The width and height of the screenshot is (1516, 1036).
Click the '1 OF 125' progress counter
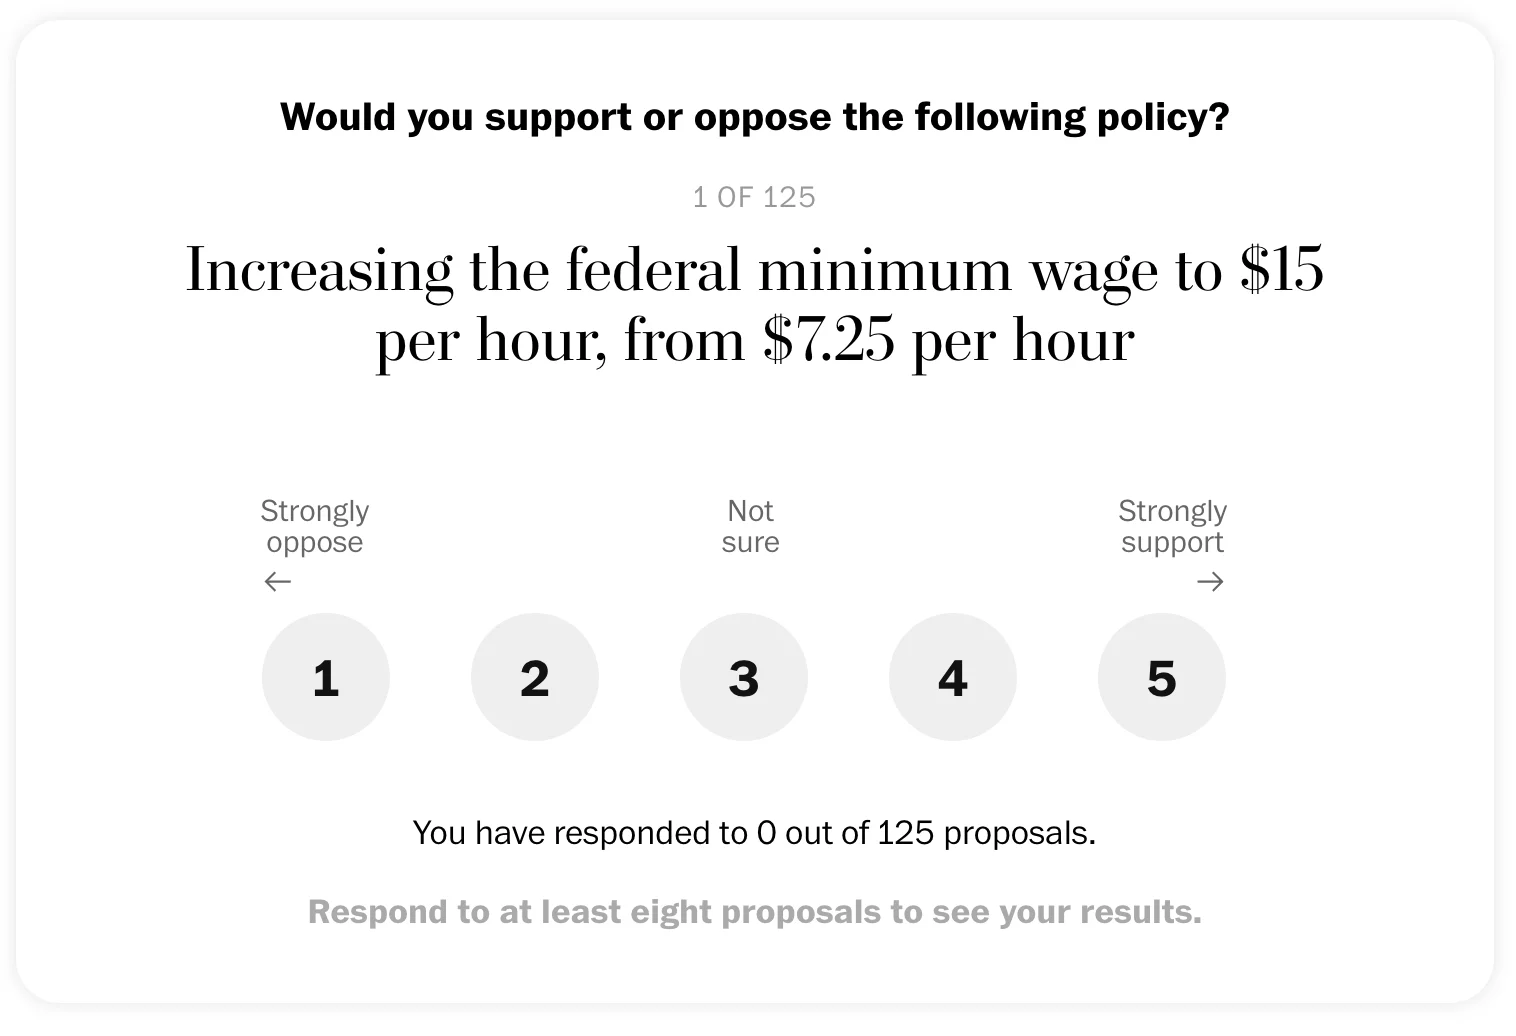(754, 197)
